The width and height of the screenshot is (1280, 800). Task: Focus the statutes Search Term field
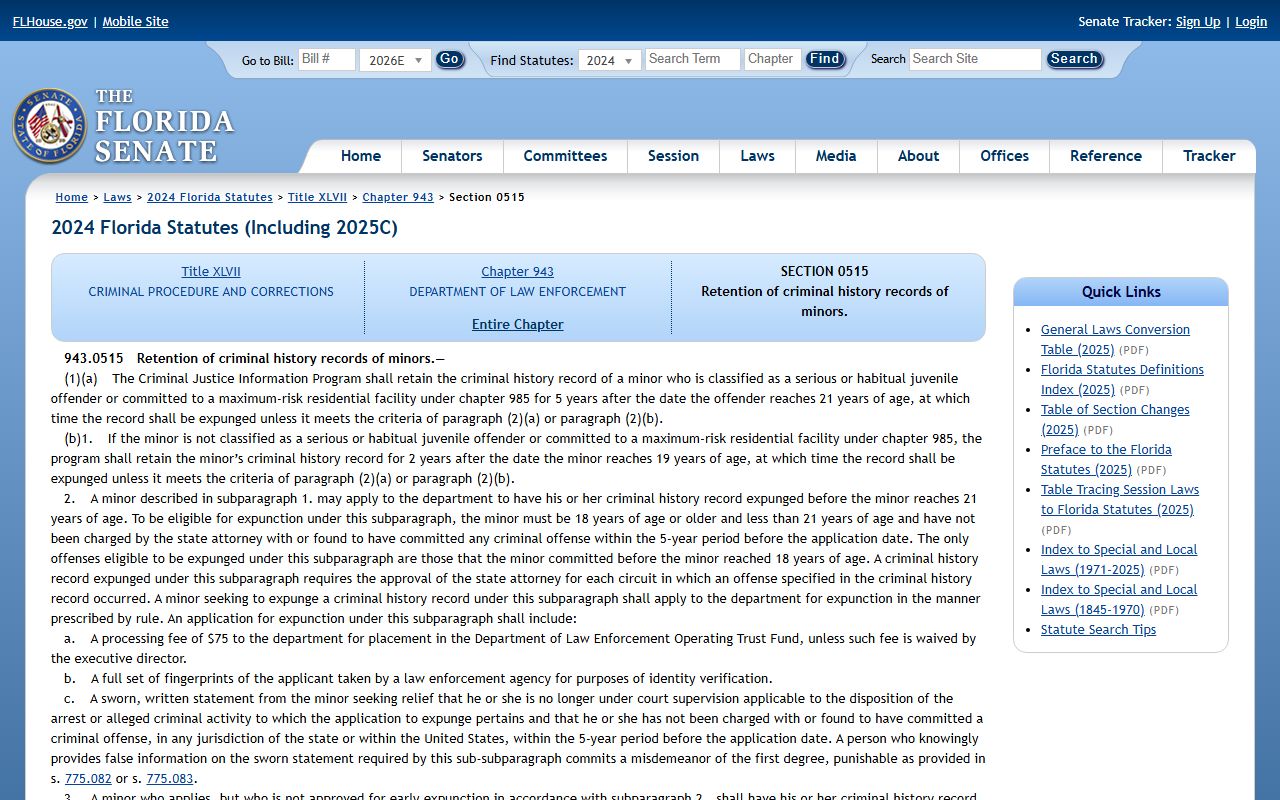[x=692, y=59]
